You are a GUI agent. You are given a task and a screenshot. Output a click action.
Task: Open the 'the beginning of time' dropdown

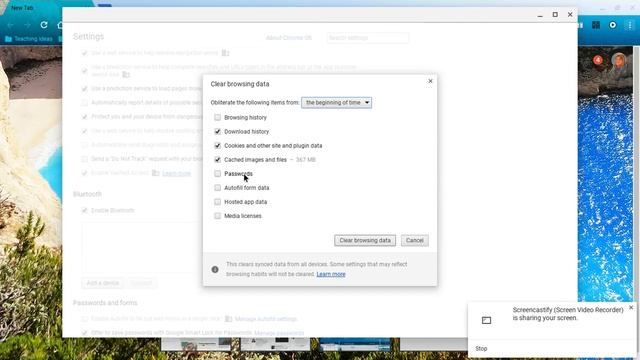pyautogui.click(x=336, y=103)
